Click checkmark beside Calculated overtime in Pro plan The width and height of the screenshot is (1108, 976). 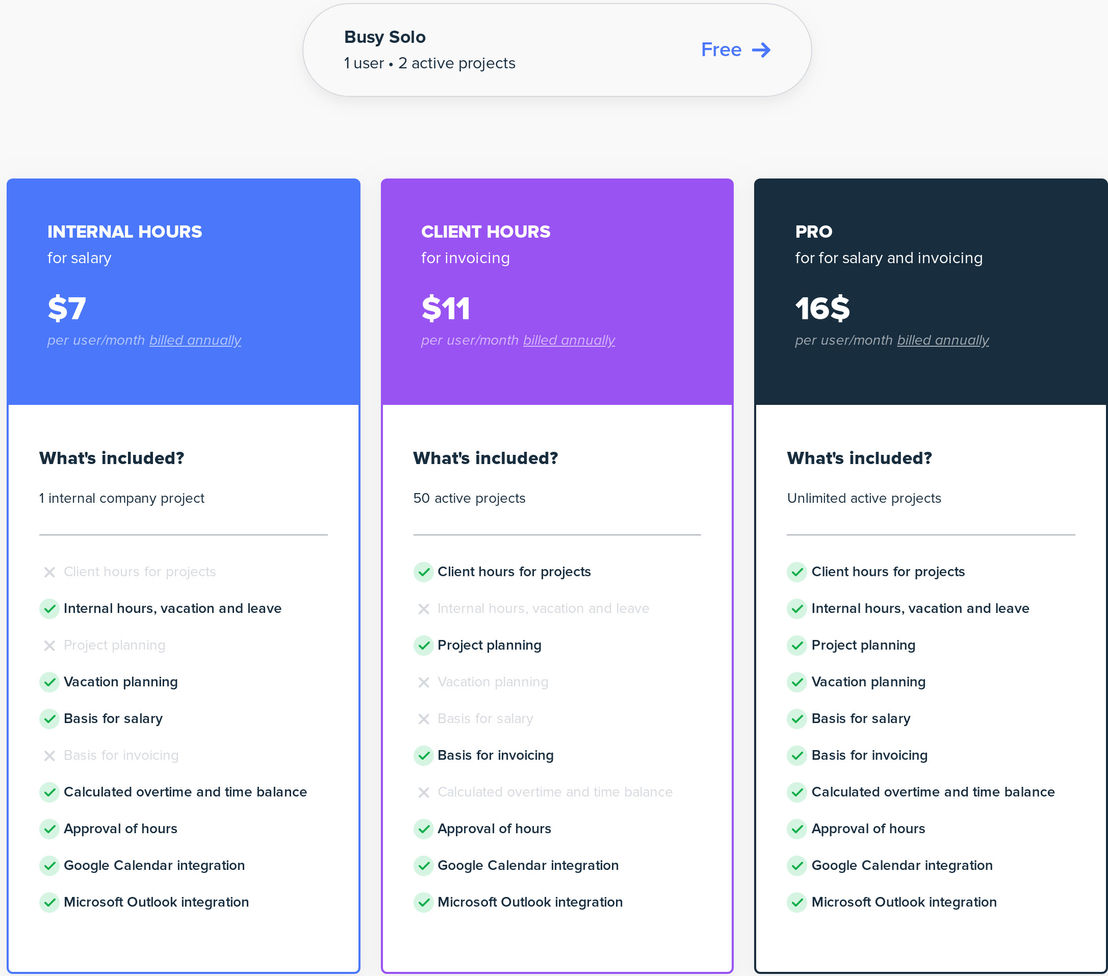pyautogui.click(x=797, y=792)
